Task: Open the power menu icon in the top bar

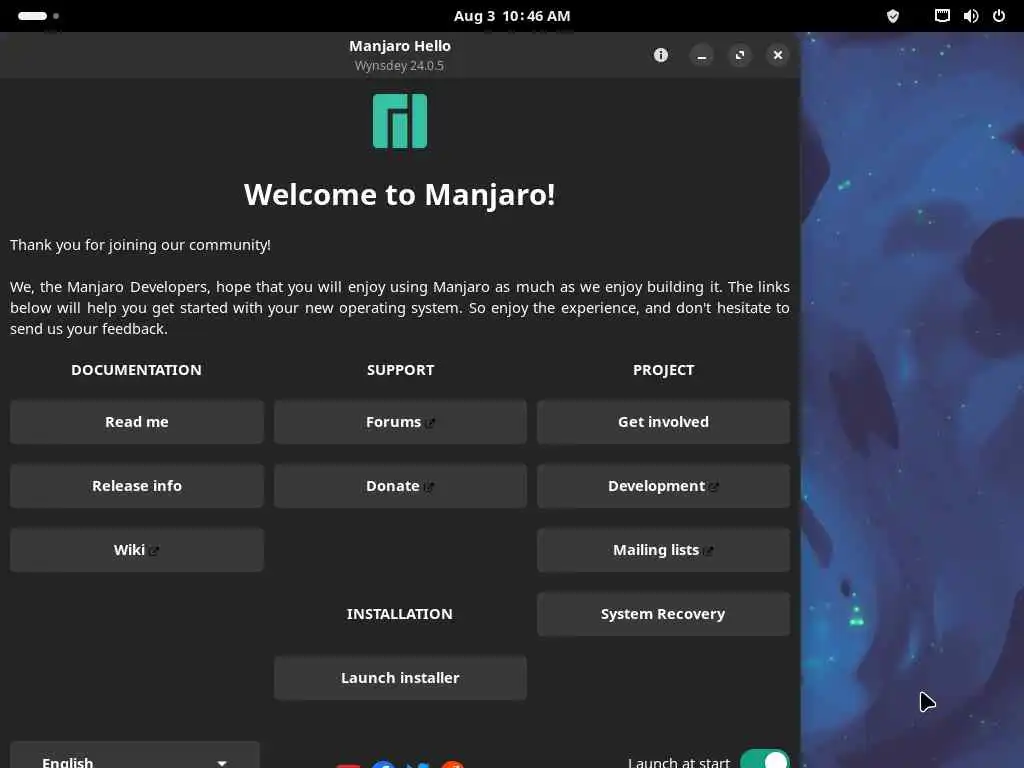Action: (999, 16)
